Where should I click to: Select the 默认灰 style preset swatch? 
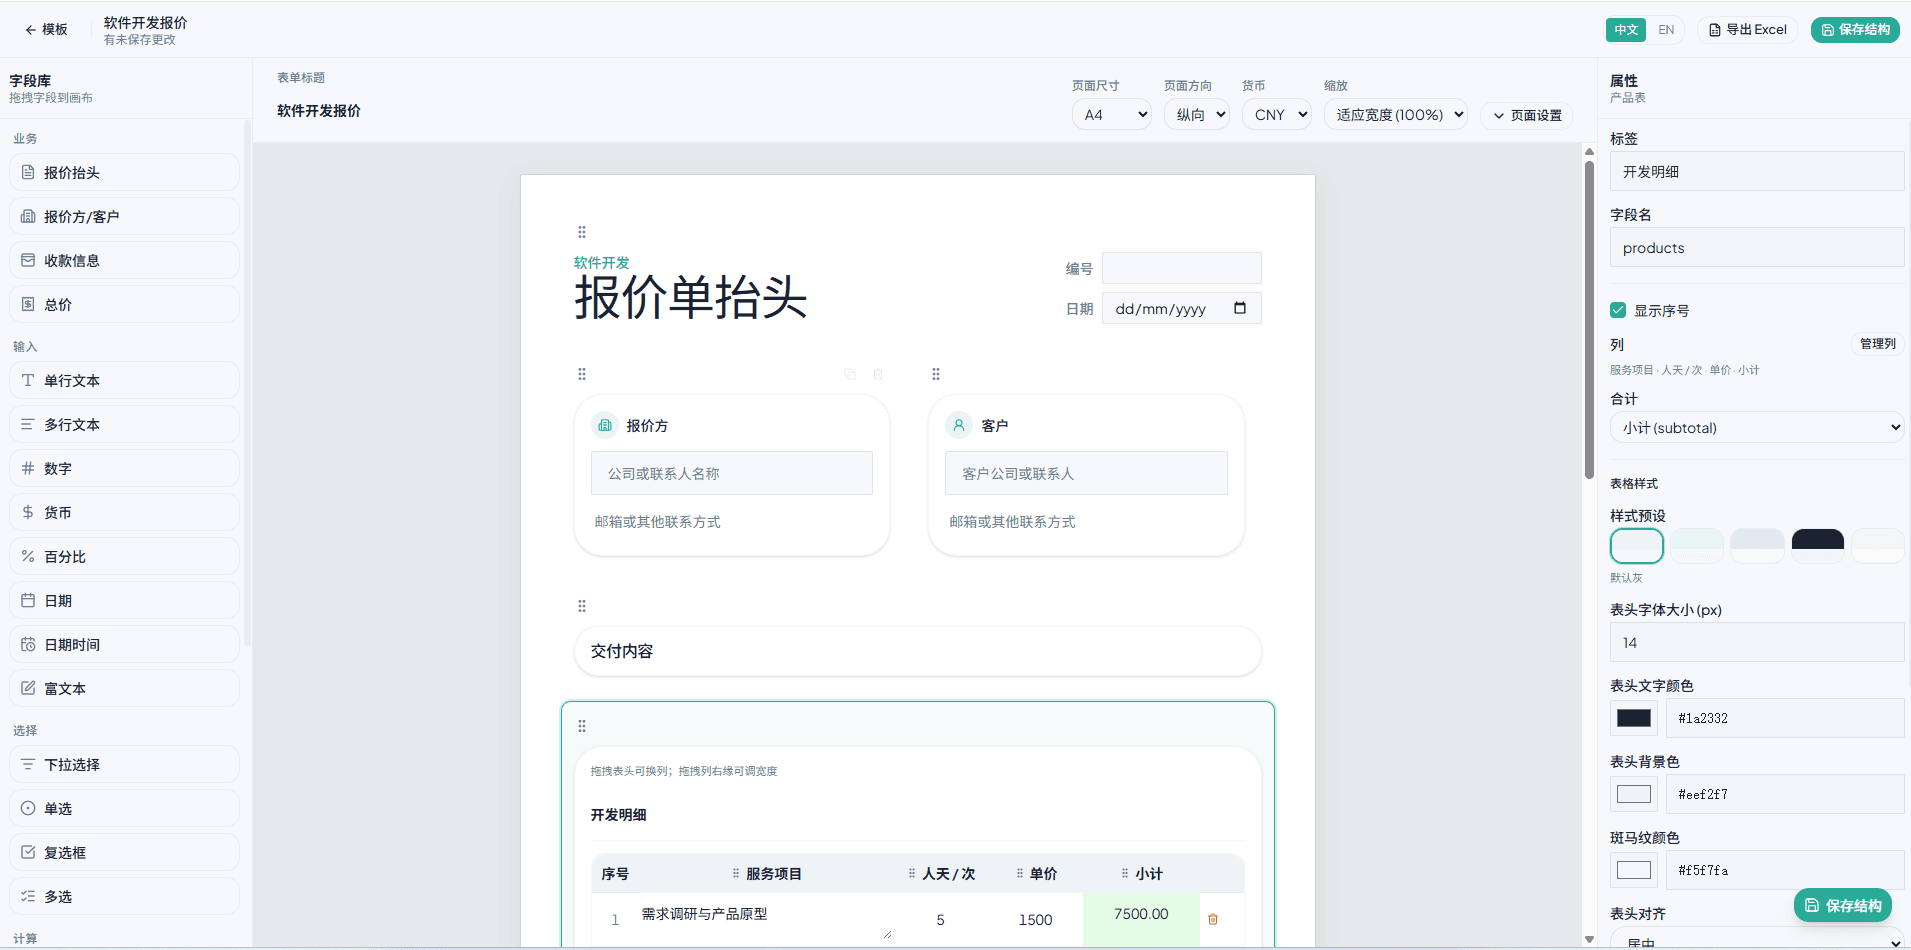(x=1637, y=546)
